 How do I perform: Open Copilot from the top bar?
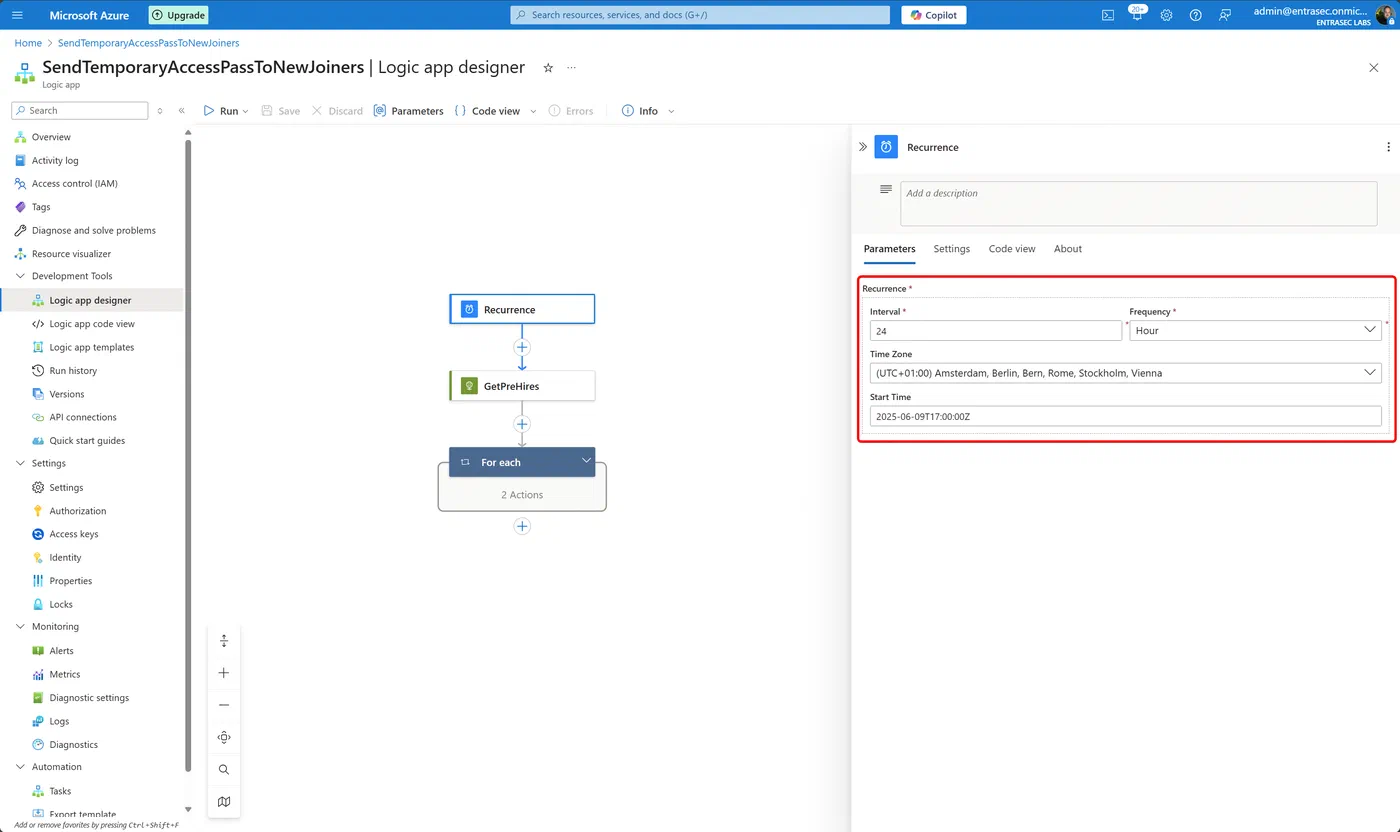click(933, 15)
